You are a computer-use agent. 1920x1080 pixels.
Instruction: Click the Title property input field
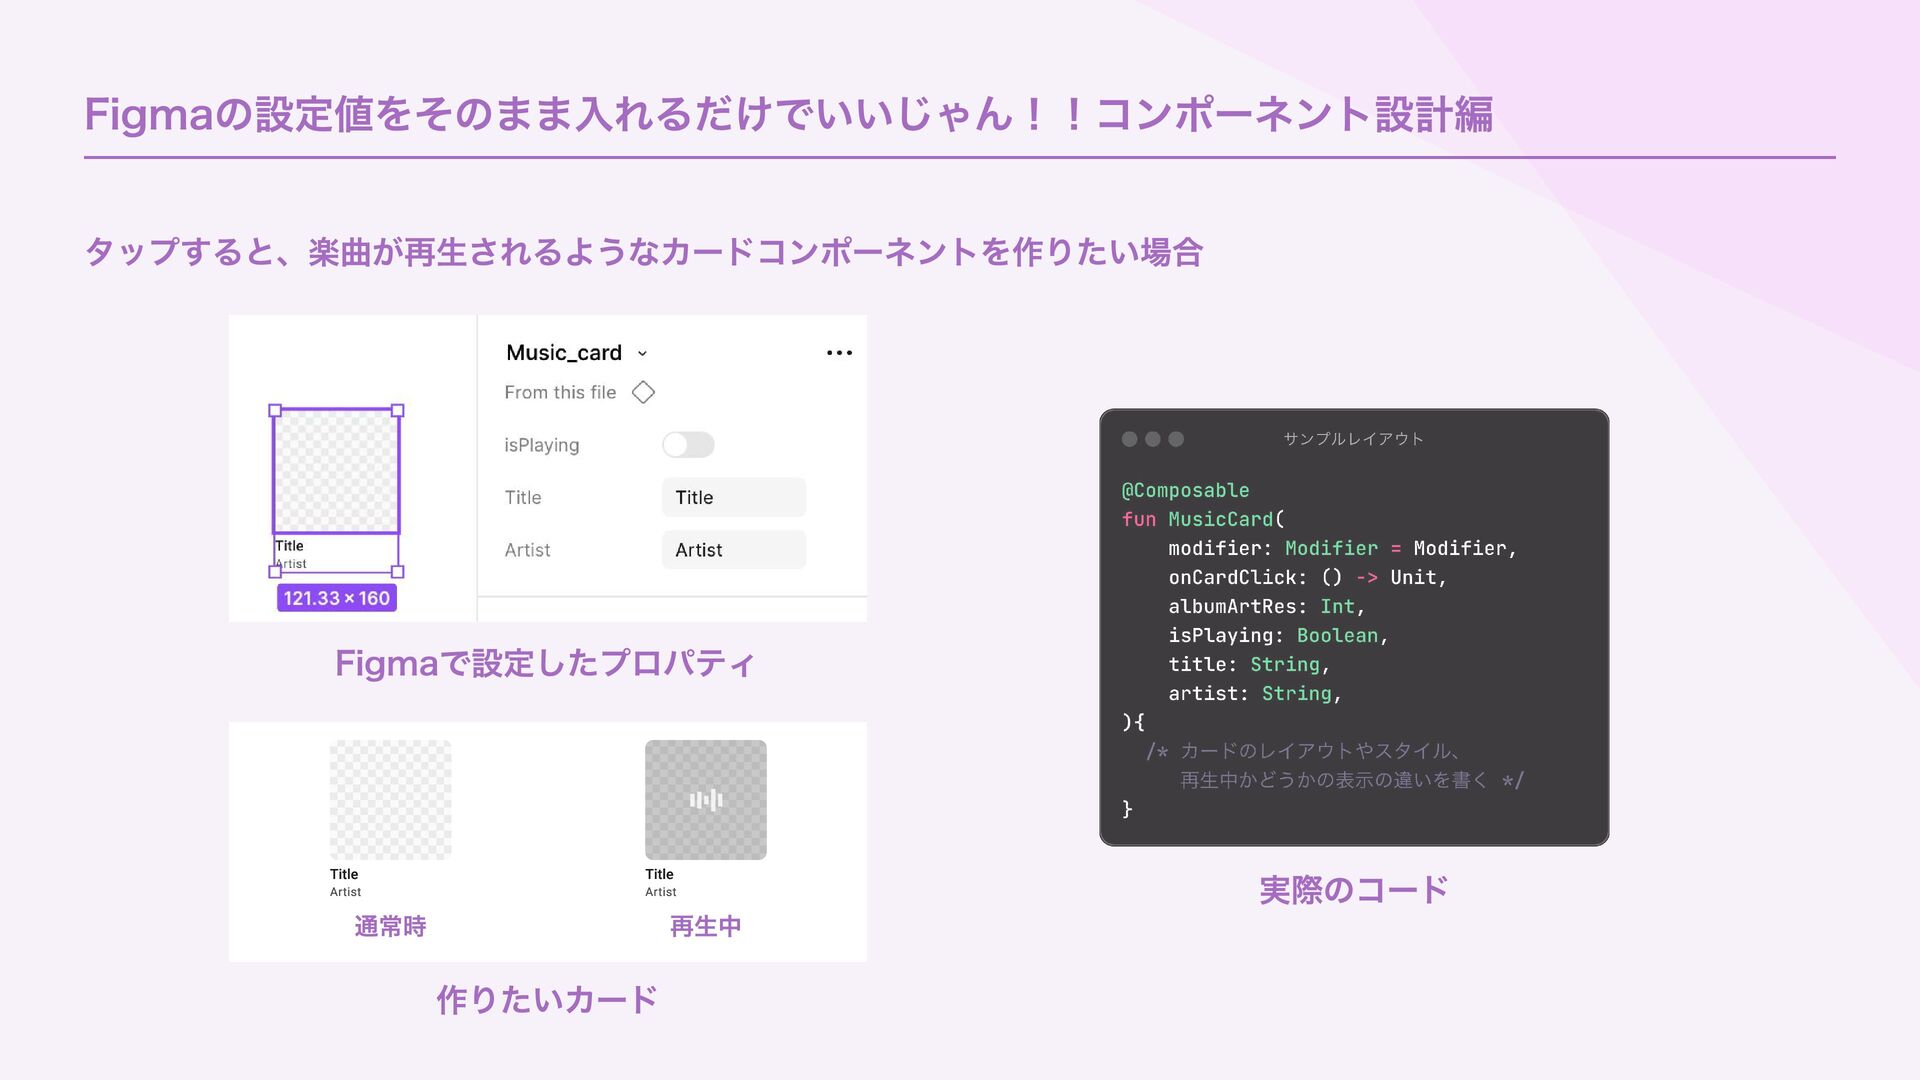[734, 497]
